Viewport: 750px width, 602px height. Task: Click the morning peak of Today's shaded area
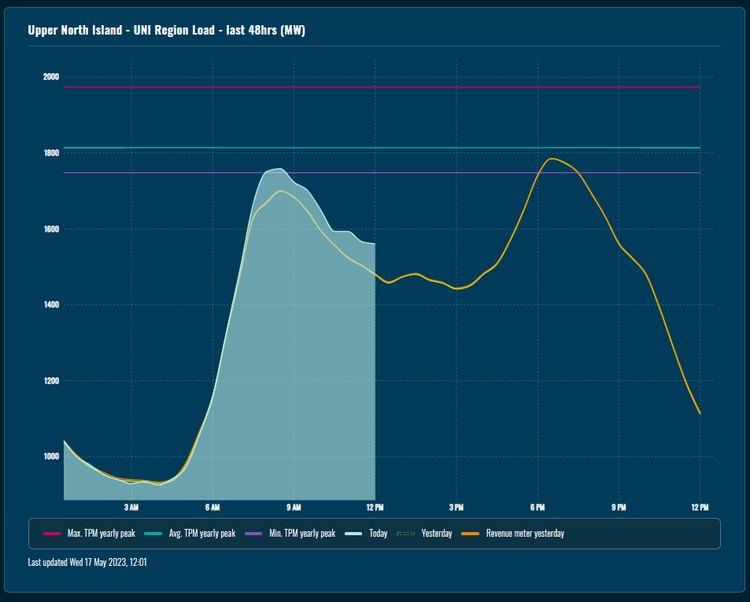click(276, 169)
